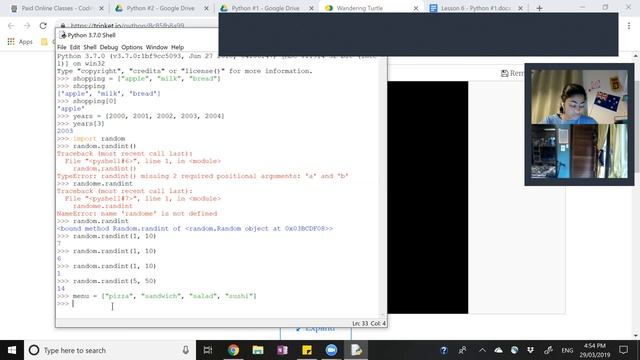The width and height of the screenshot is (640, 360).
Task: Close the Lesson 6 Python #1 tab
Action: point(520,8)
